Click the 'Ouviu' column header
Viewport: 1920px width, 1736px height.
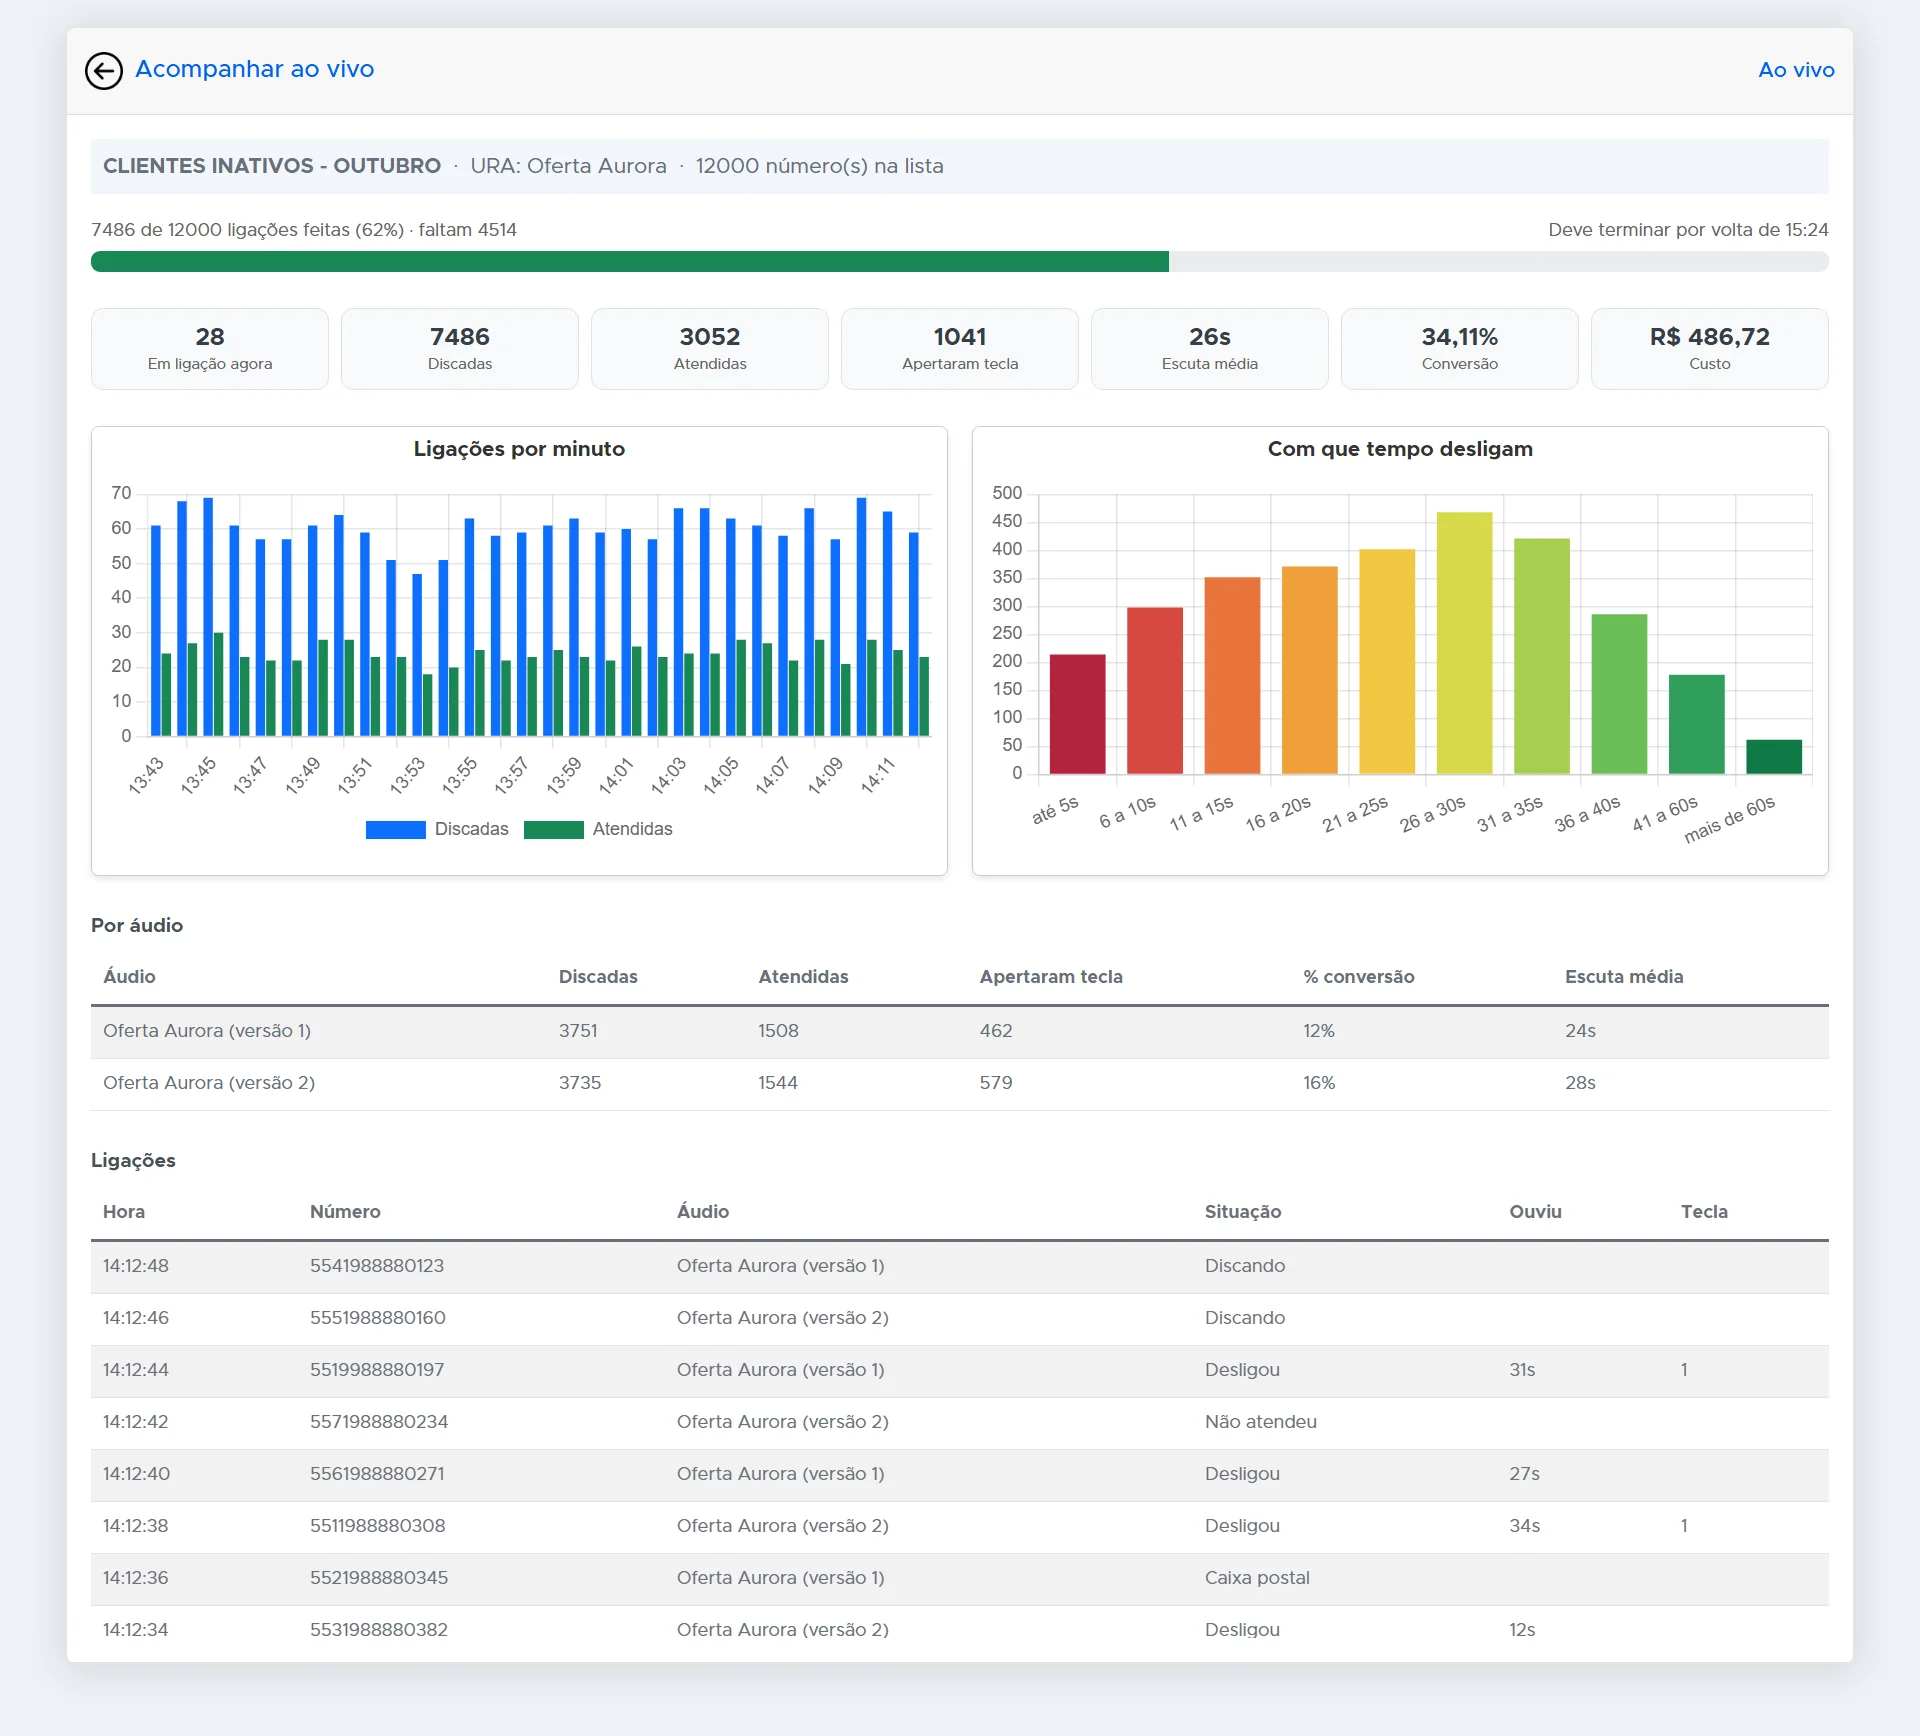pyautogui.click(x=1535, y=1212)
